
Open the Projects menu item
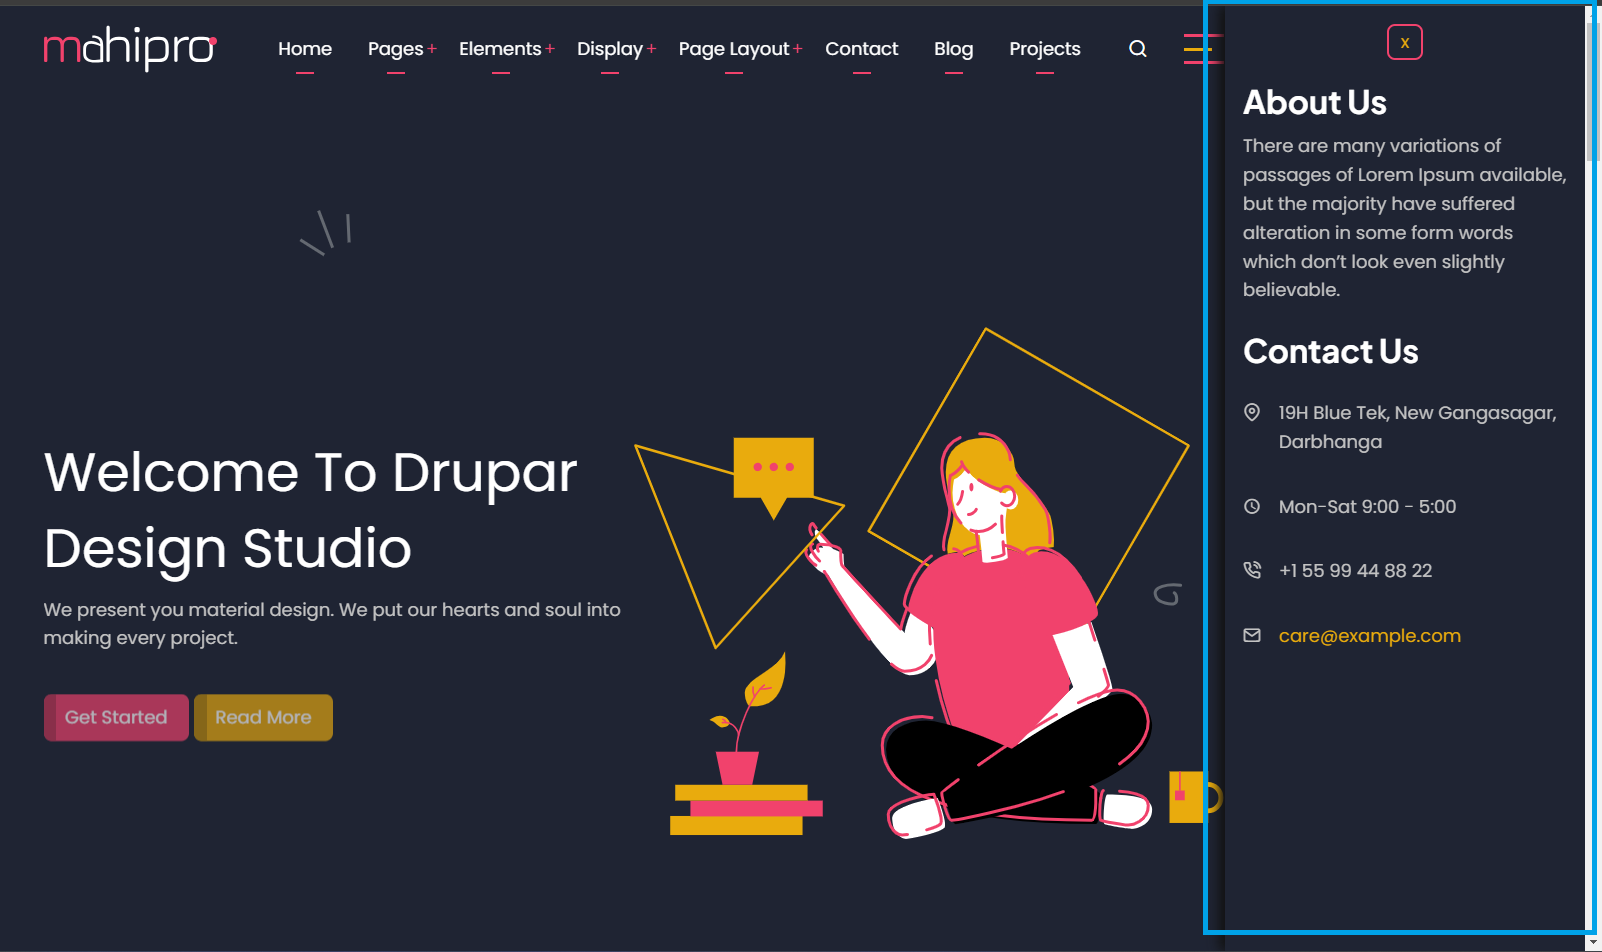click(1044, 49)
